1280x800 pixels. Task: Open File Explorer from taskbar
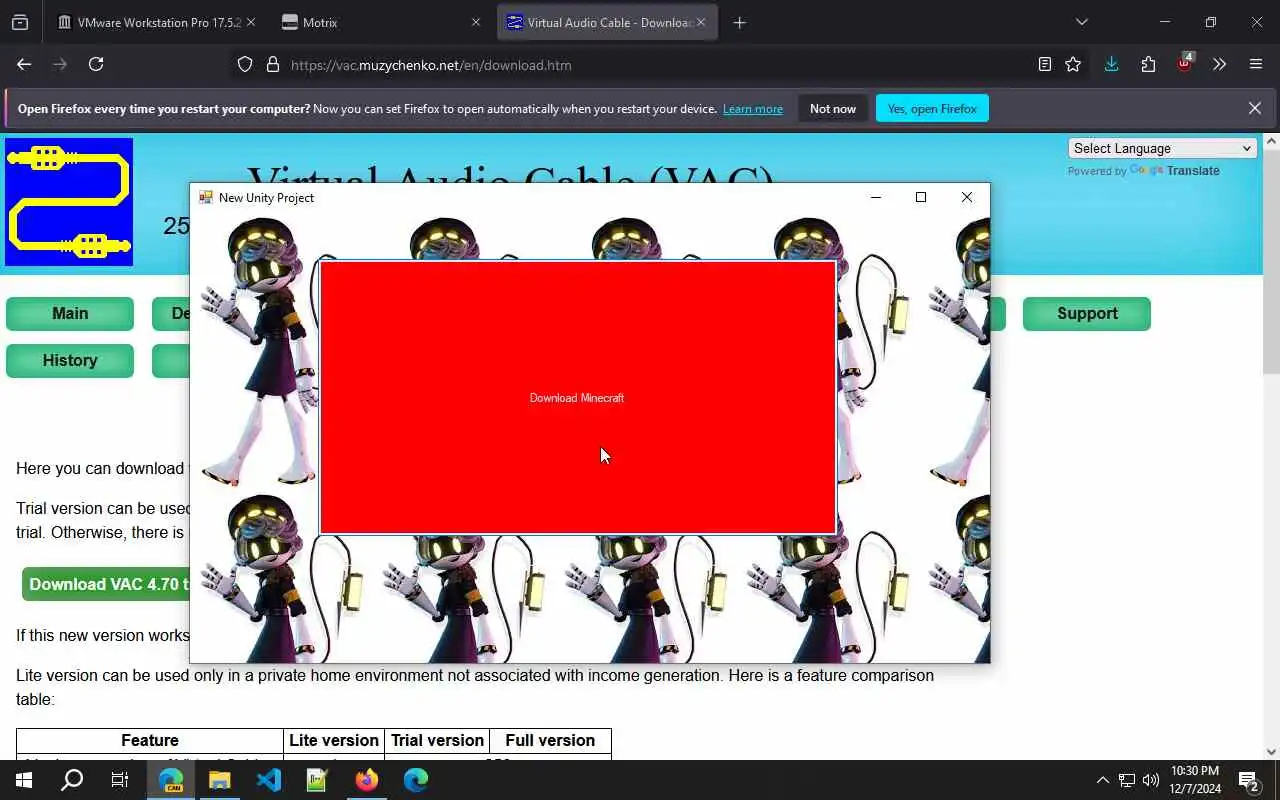click(220, 780)
